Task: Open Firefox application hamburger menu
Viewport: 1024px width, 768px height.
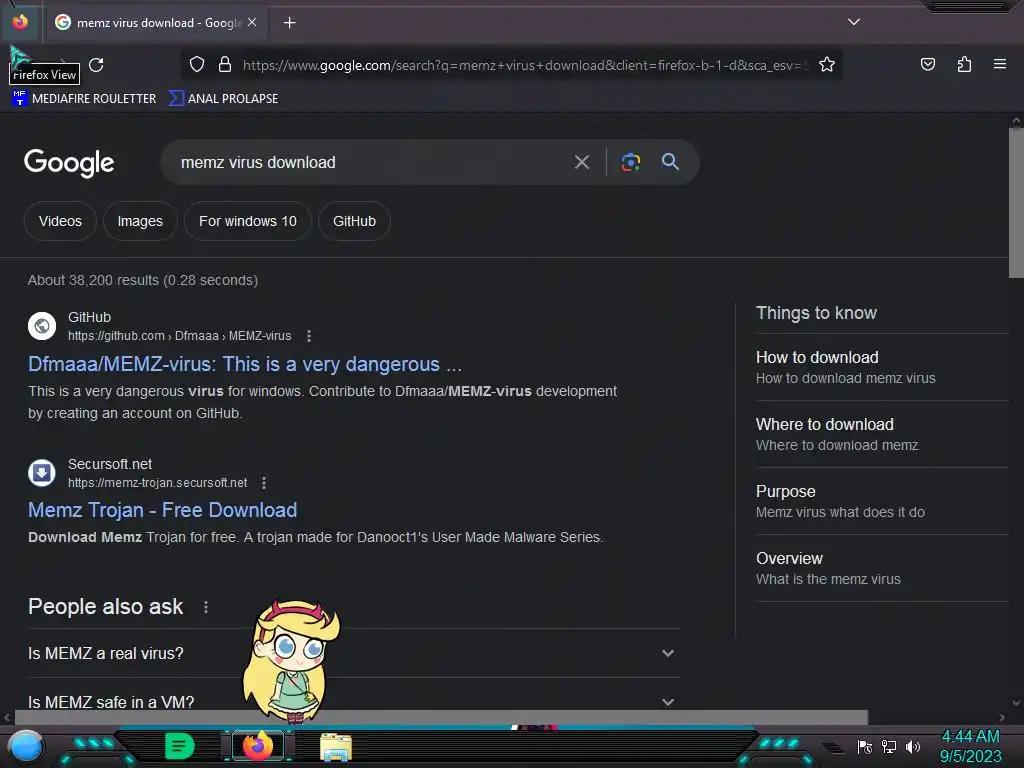Action: (x=999, y=64)
